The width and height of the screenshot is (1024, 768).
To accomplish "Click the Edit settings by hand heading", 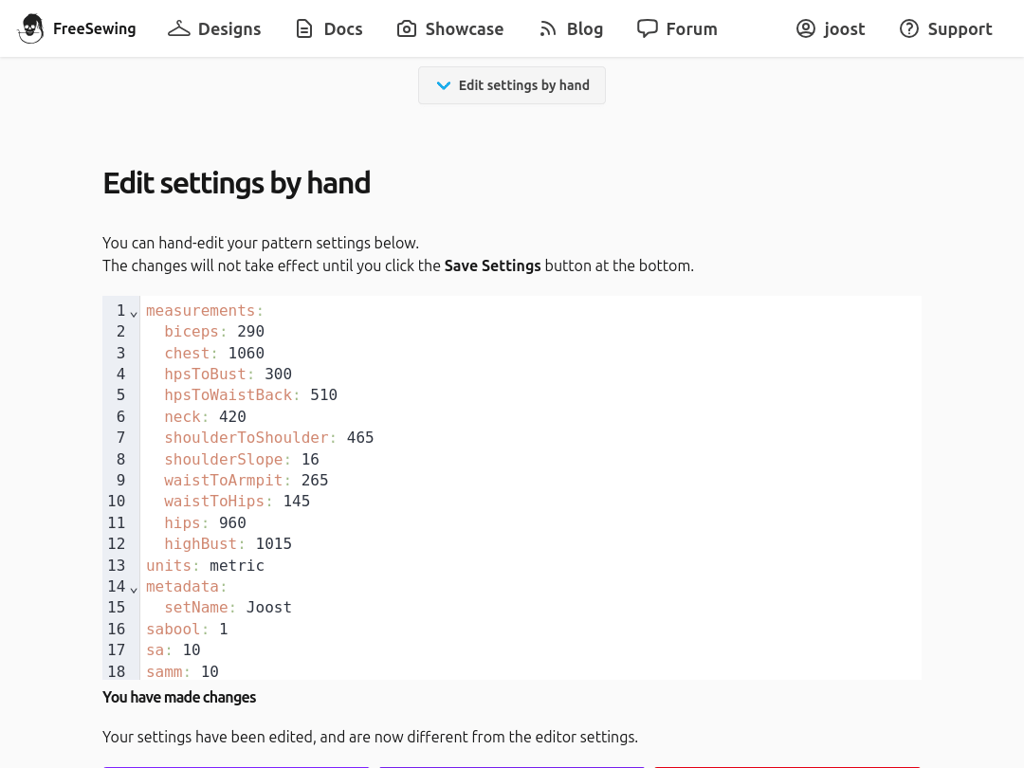I will point(236,183).
